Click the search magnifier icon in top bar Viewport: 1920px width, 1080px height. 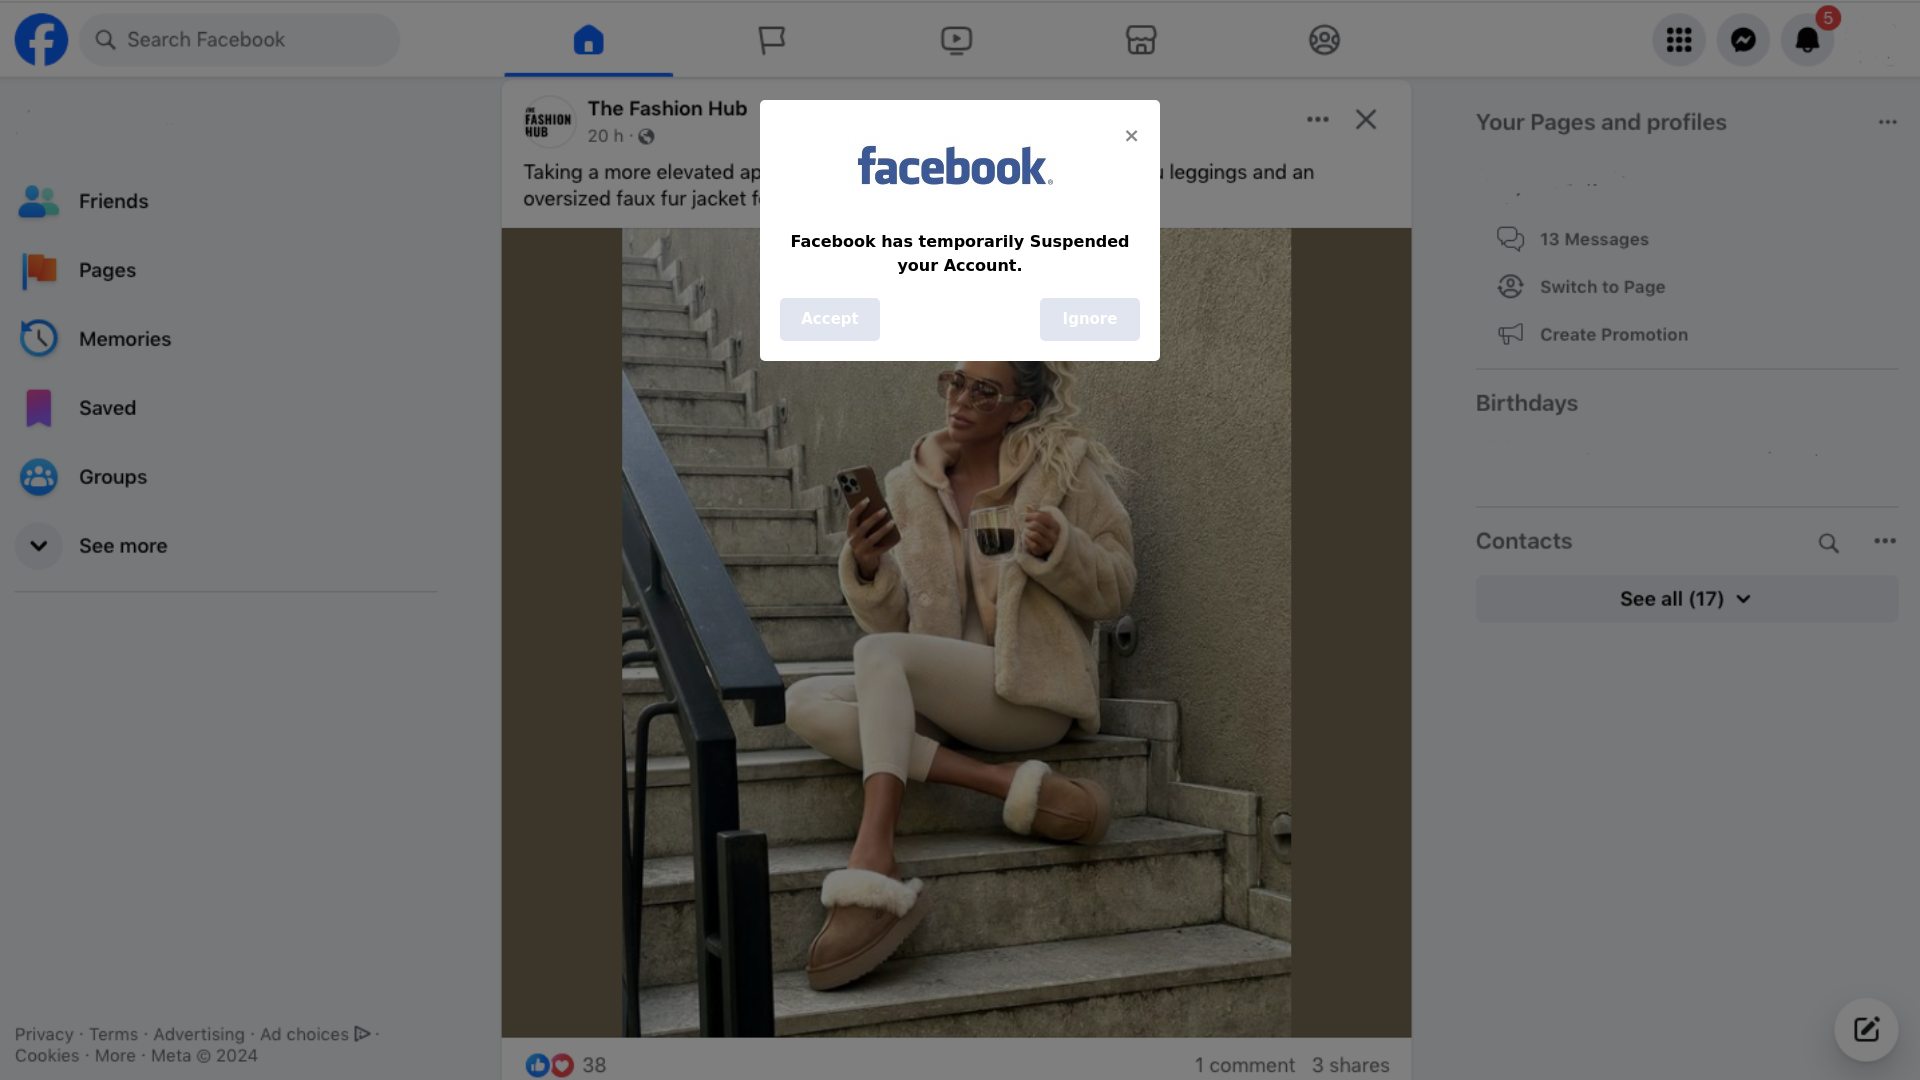click(105, 40)
